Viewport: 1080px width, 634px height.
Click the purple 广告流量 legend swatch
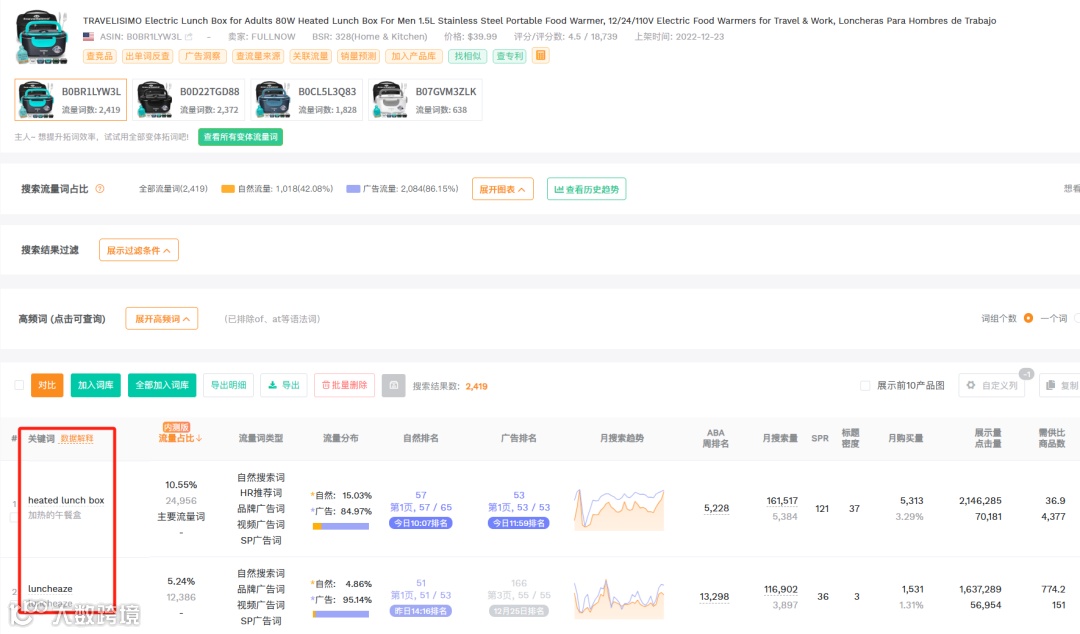(353, 189)
